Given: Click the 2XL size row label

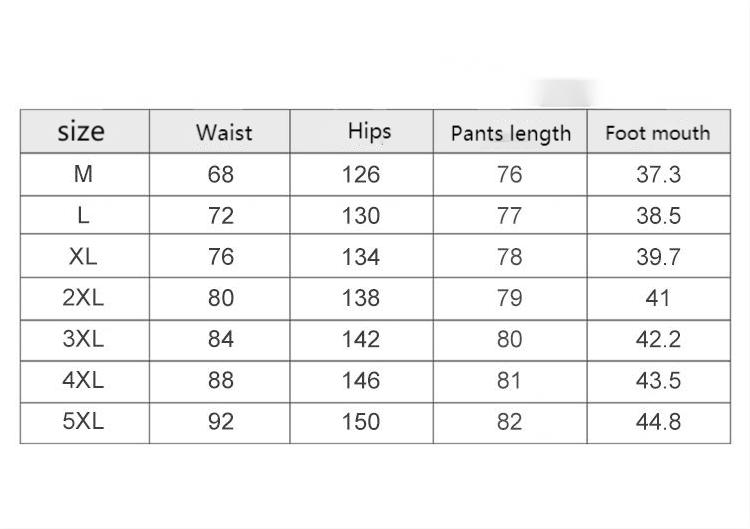Looking at the screenshot, I should (x=83, y=297).
